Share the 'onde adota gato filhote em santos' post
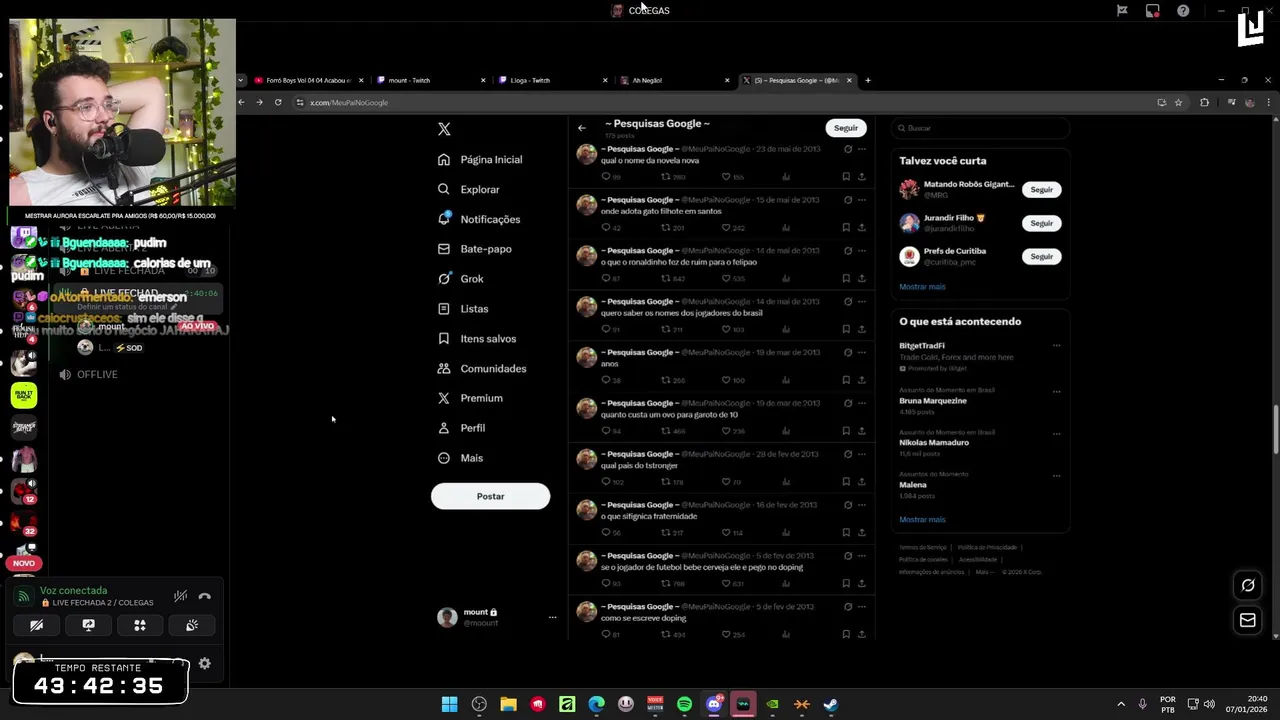 861,228
